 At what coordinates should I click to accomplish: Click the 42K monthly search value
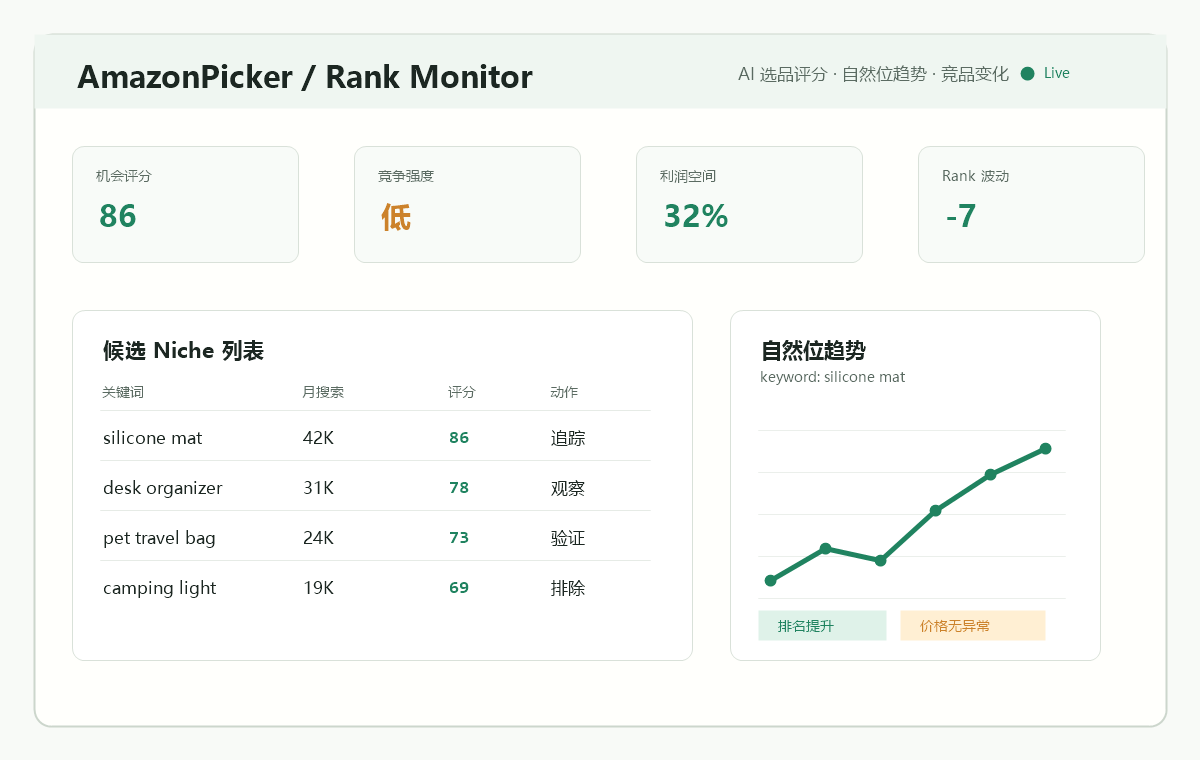point(319,438)
